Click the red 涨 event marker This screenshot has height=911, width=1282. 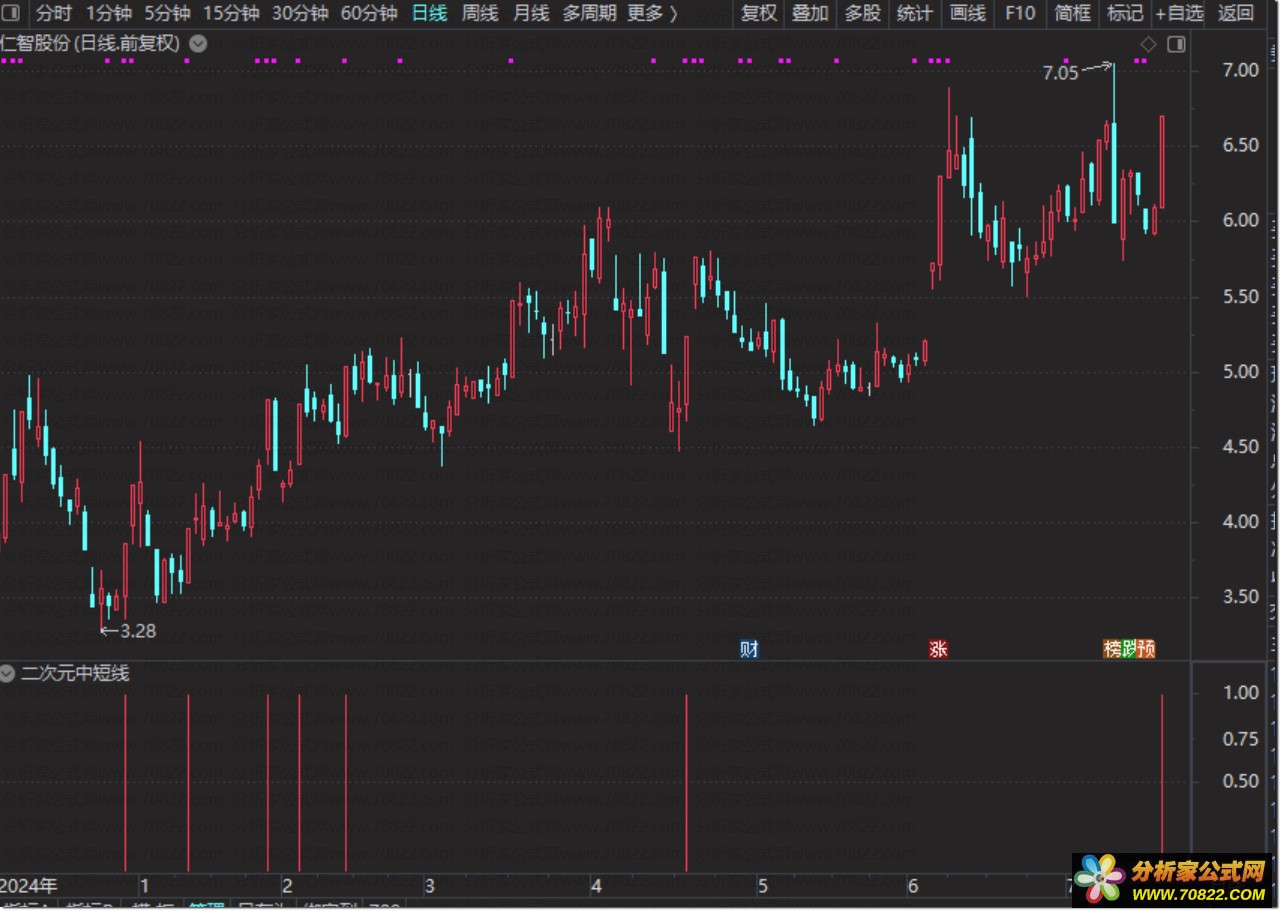pyautogui.click(x=938, y=649)
